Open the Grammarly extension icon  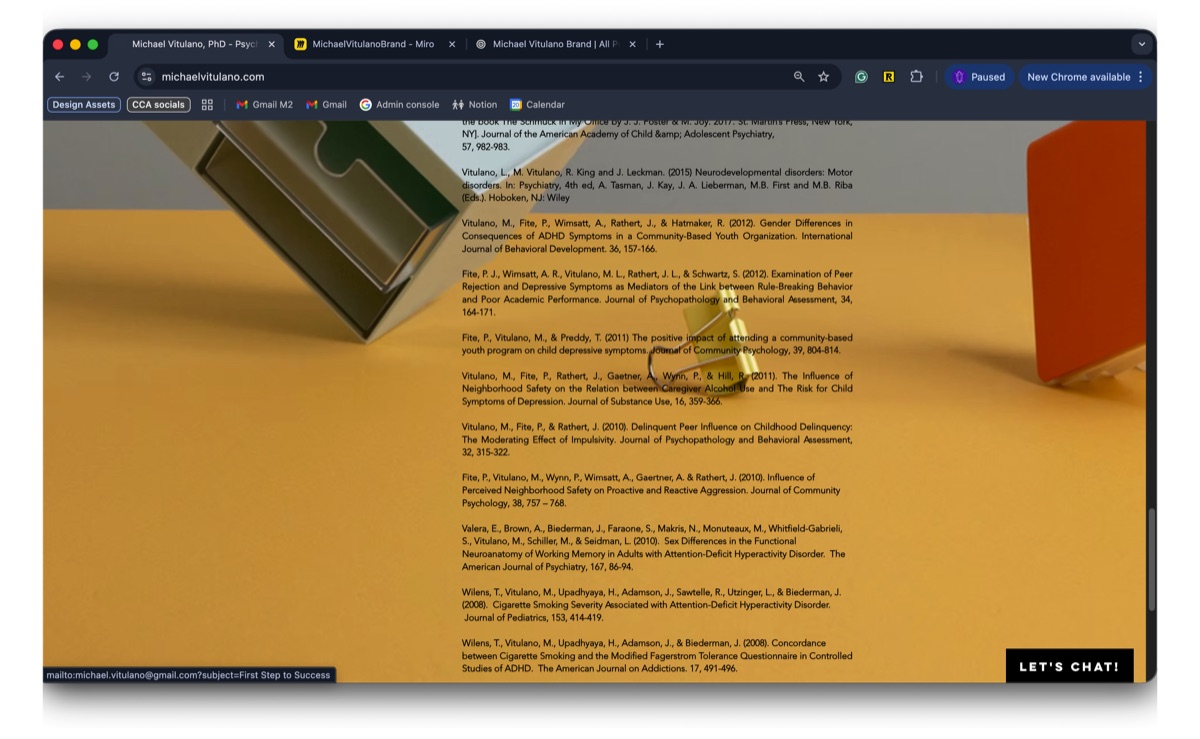(x=861, y=77)
